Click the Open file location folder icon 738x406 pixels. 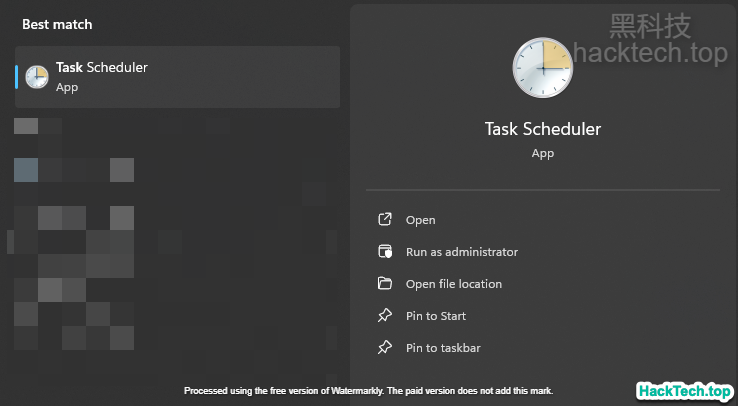[x=384, y=284]
